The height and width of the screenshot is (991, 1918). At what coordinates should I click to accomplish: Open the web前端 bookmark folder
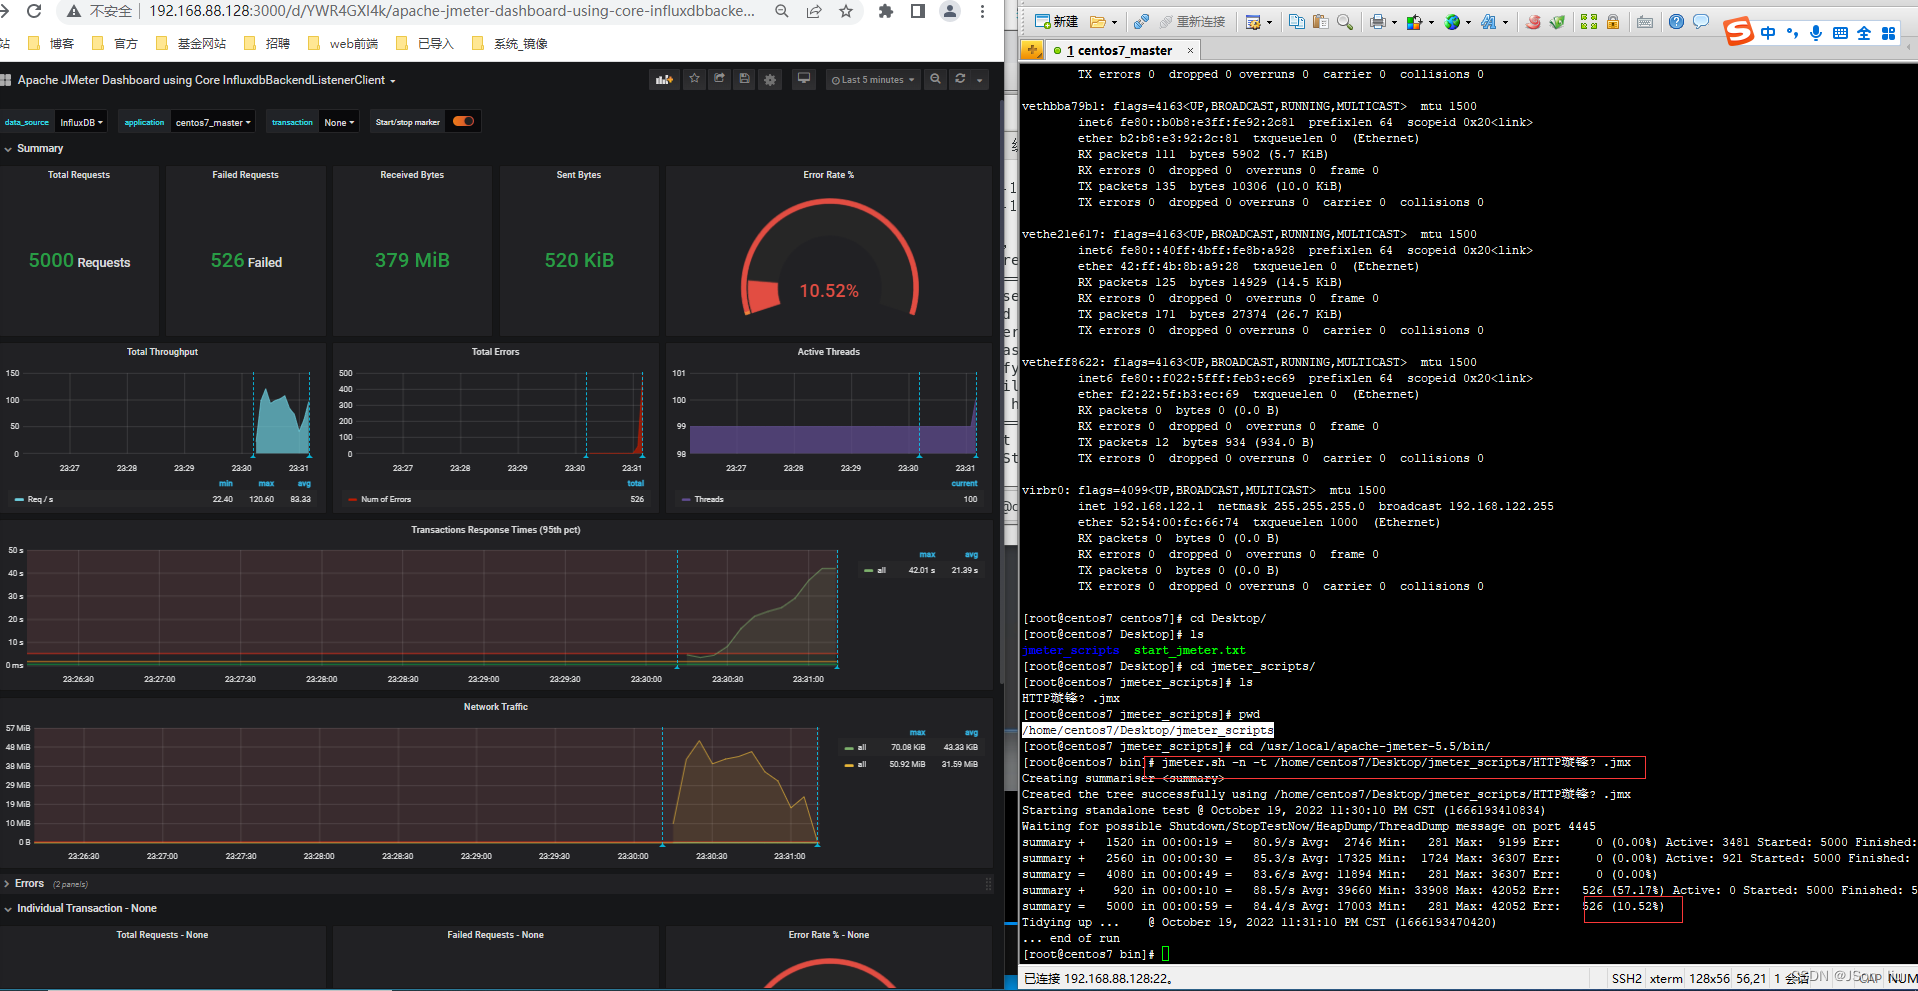tap(343, 43)
